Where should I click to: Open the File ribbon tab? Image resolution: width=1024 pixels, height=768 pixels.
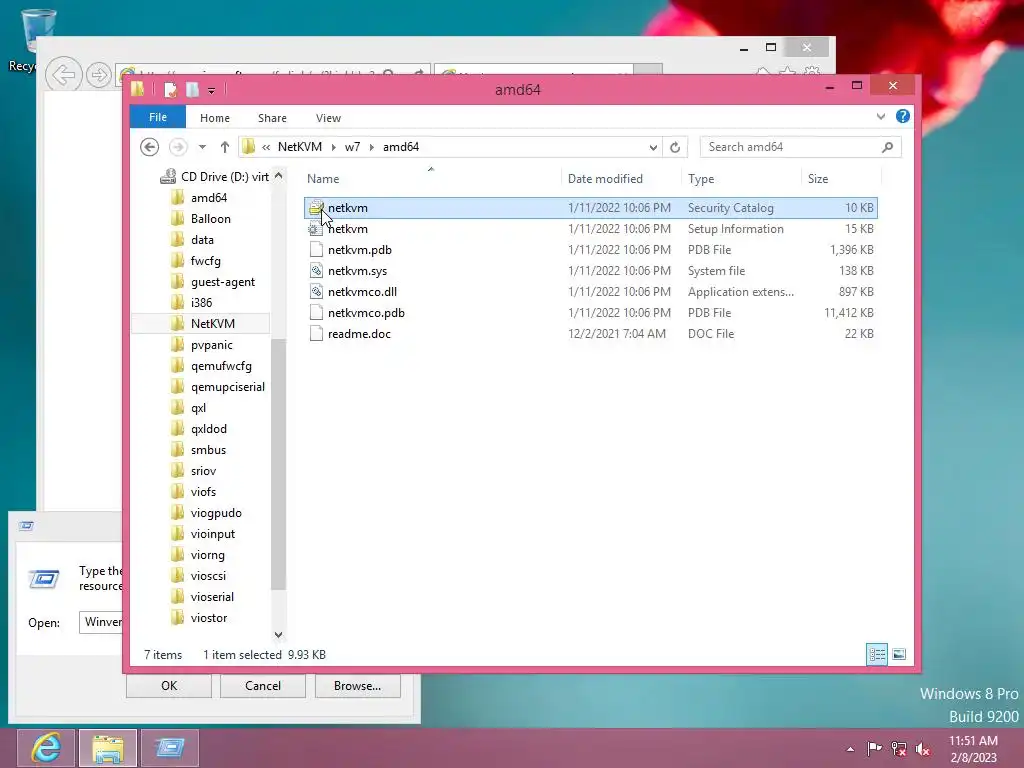click(x=158, y=118)
